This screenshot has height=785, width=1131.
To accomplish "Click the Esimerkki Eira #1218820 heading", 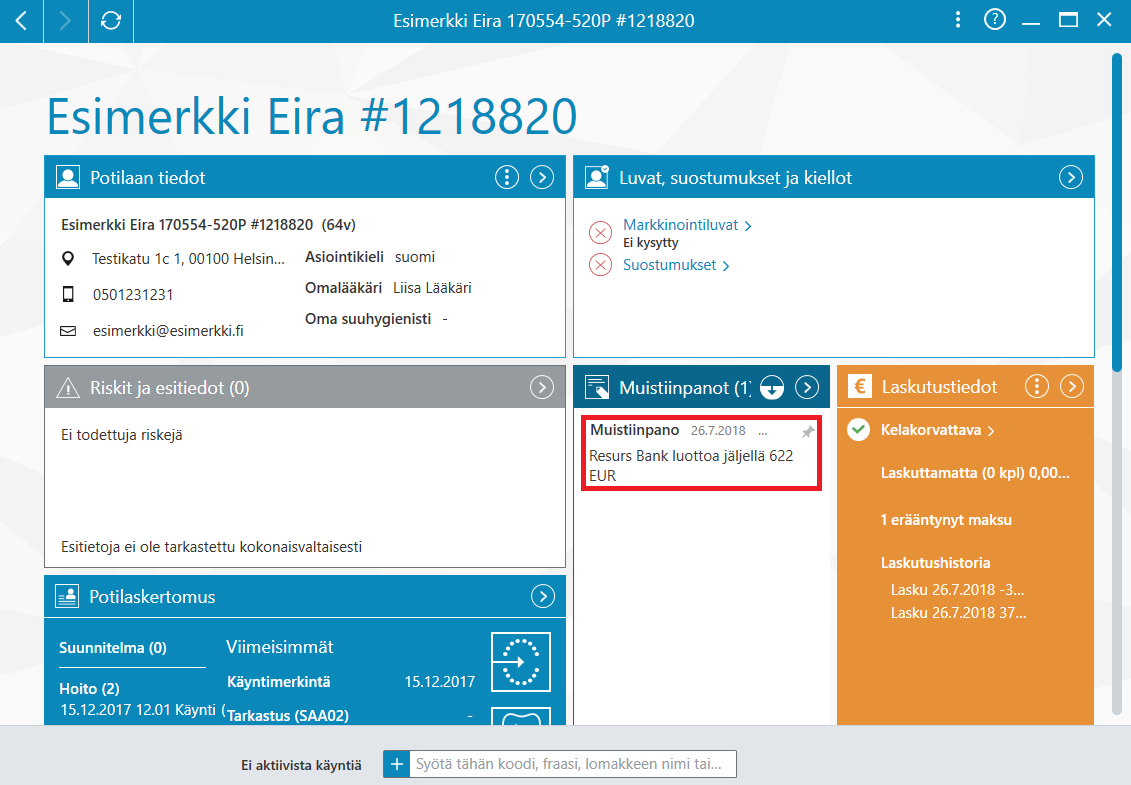I will coord(312,116).
